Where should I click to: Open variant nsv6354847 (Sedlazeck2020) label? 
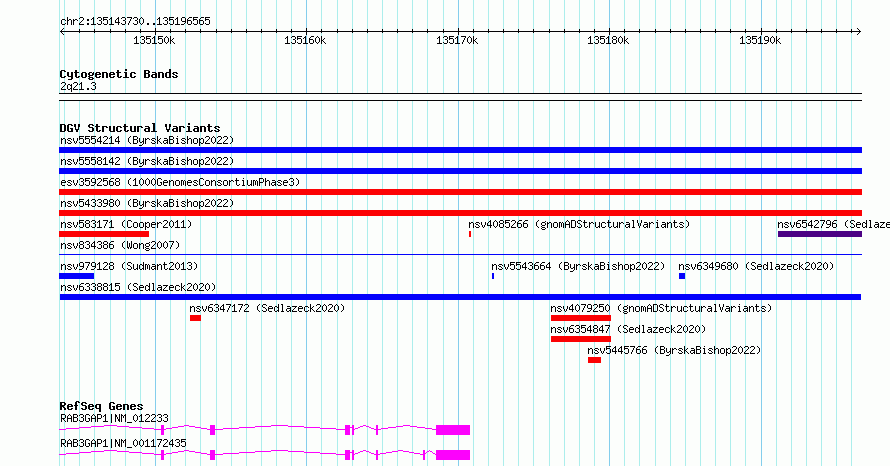pyautogui.click(x=628, y=329)
